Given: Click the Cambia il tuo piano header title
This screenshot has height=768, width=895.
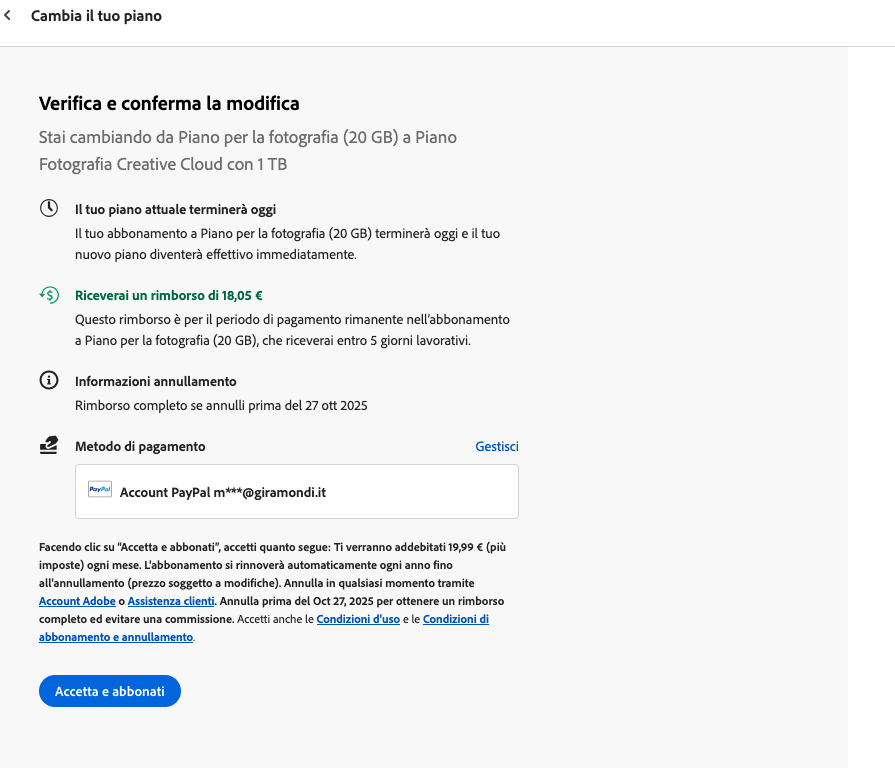Looking at the screenshot, I should (x=96, y=16).
